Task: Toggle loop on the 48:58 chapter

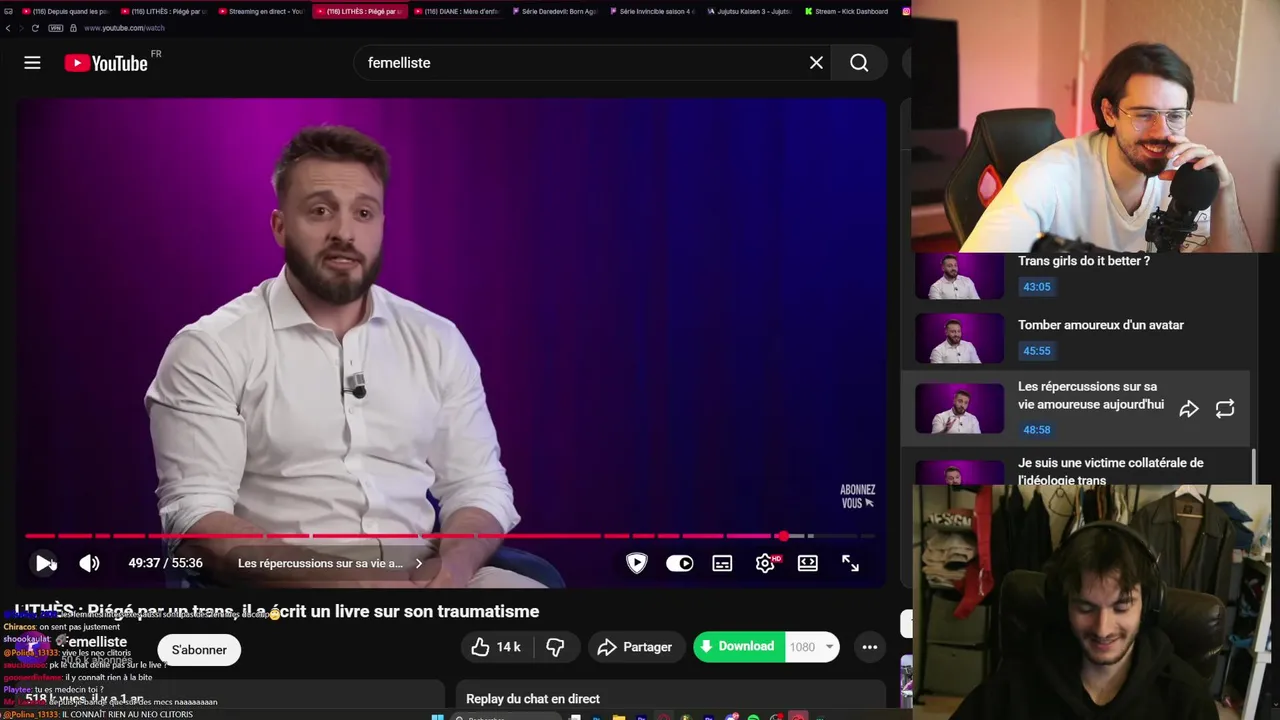Action: 1225,409
